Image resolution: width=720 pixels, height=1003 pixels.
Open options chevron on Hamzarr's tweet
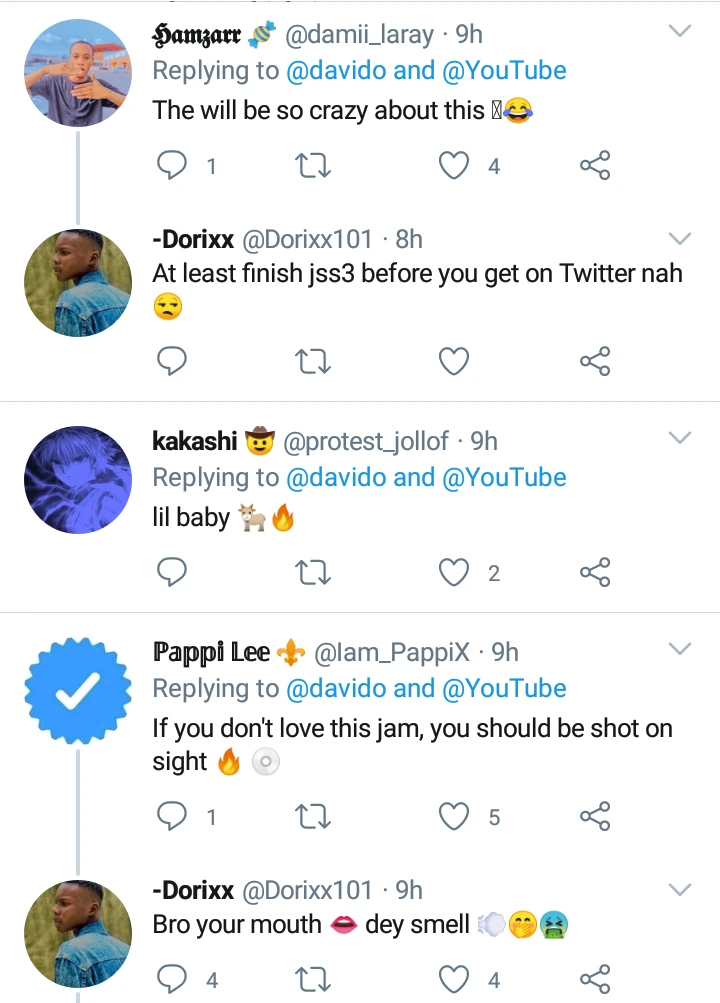click(x=680, y=32)
